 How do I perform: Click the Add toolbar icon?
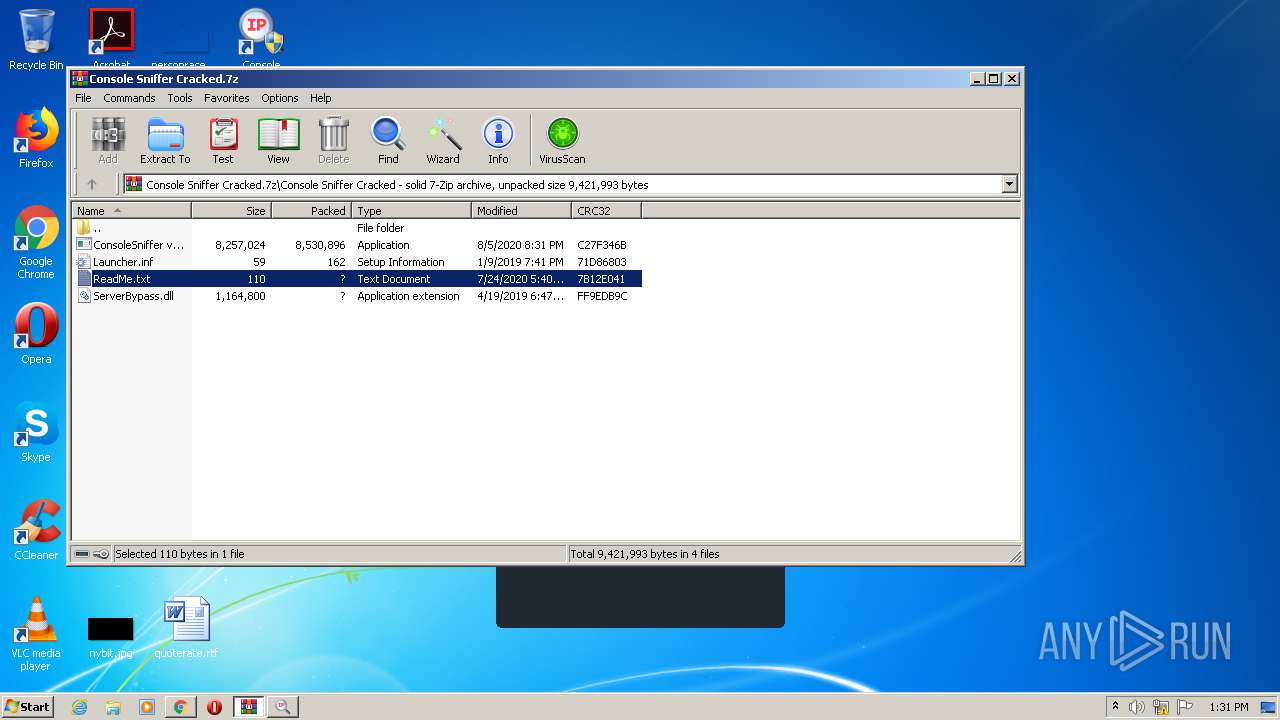pyautogui.click(x=108, y=141)
